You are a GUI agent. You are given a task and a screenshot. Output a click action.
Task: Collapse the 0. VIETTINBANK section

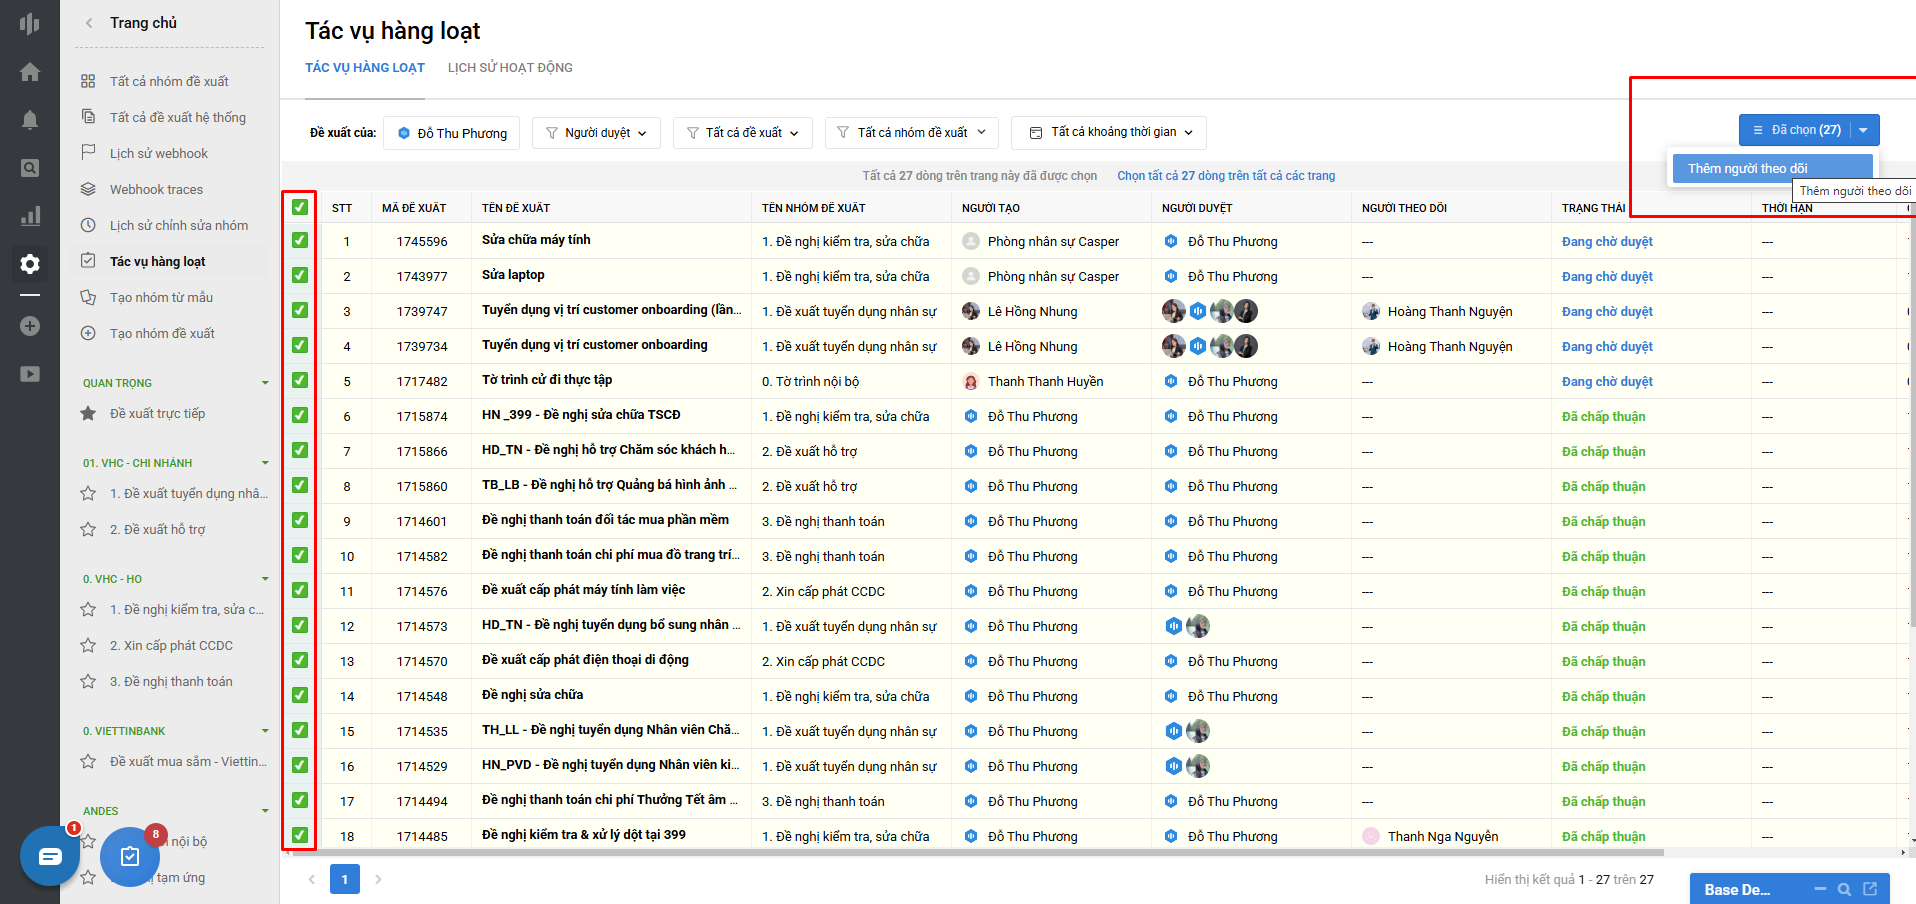click(x=265, y=731)
